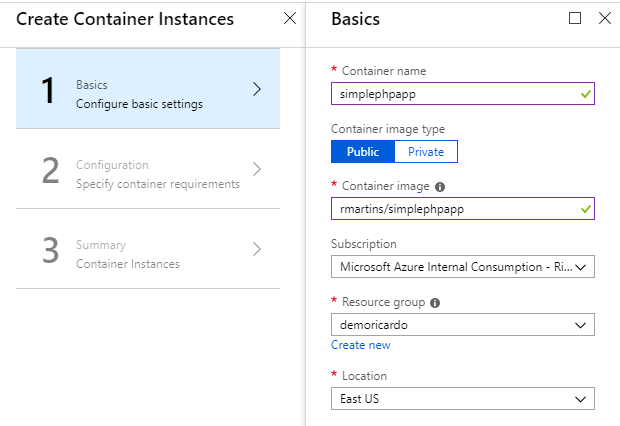620x426 pixels.
Task: Open the Resource group dropdown
Action: pos(463,325)
